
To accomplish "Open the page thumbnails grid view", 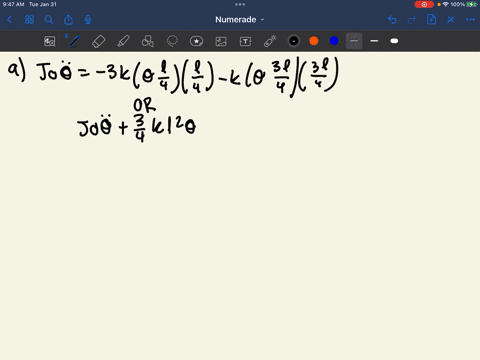I will pyautogui.click(x=29, y=20).
